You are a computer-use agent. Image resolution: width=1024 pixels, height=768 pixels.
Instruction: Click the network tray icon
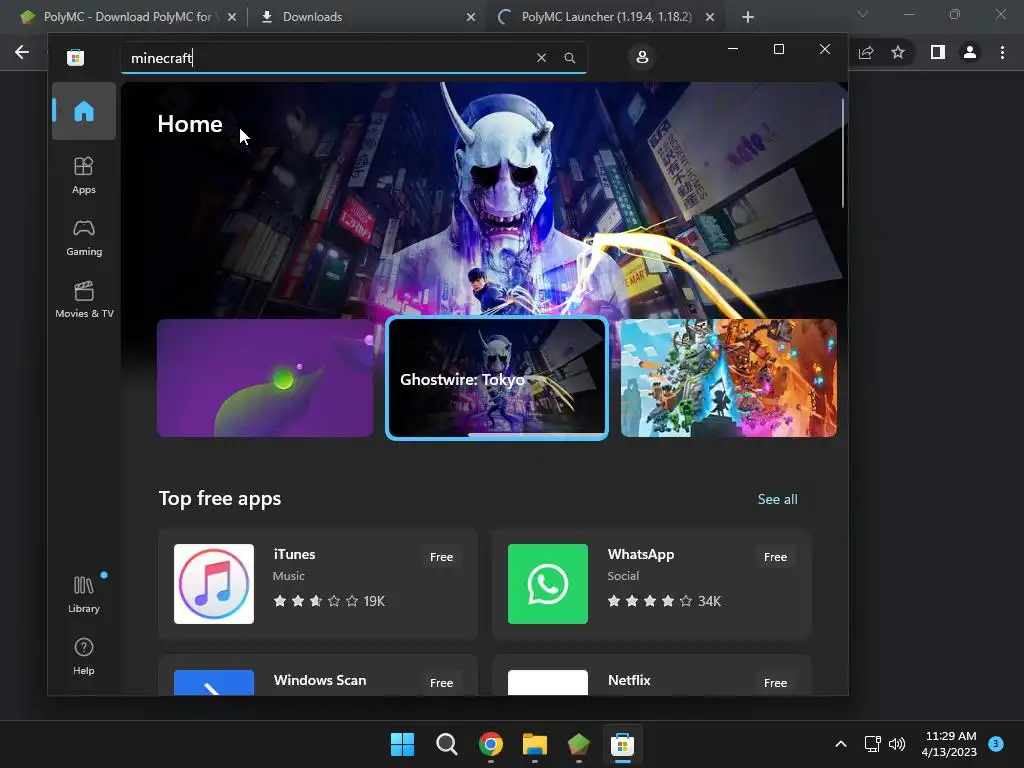pyautogui.click(x=872, y=744)
